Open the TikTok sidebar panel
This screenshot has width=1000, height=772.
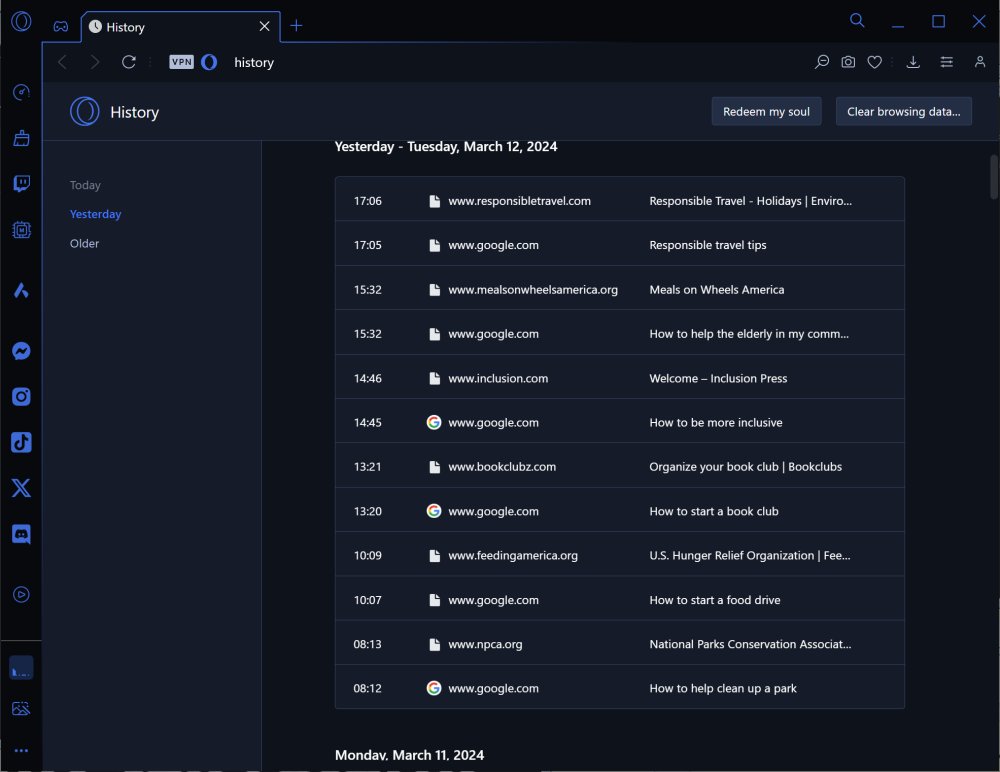[21, 442]
